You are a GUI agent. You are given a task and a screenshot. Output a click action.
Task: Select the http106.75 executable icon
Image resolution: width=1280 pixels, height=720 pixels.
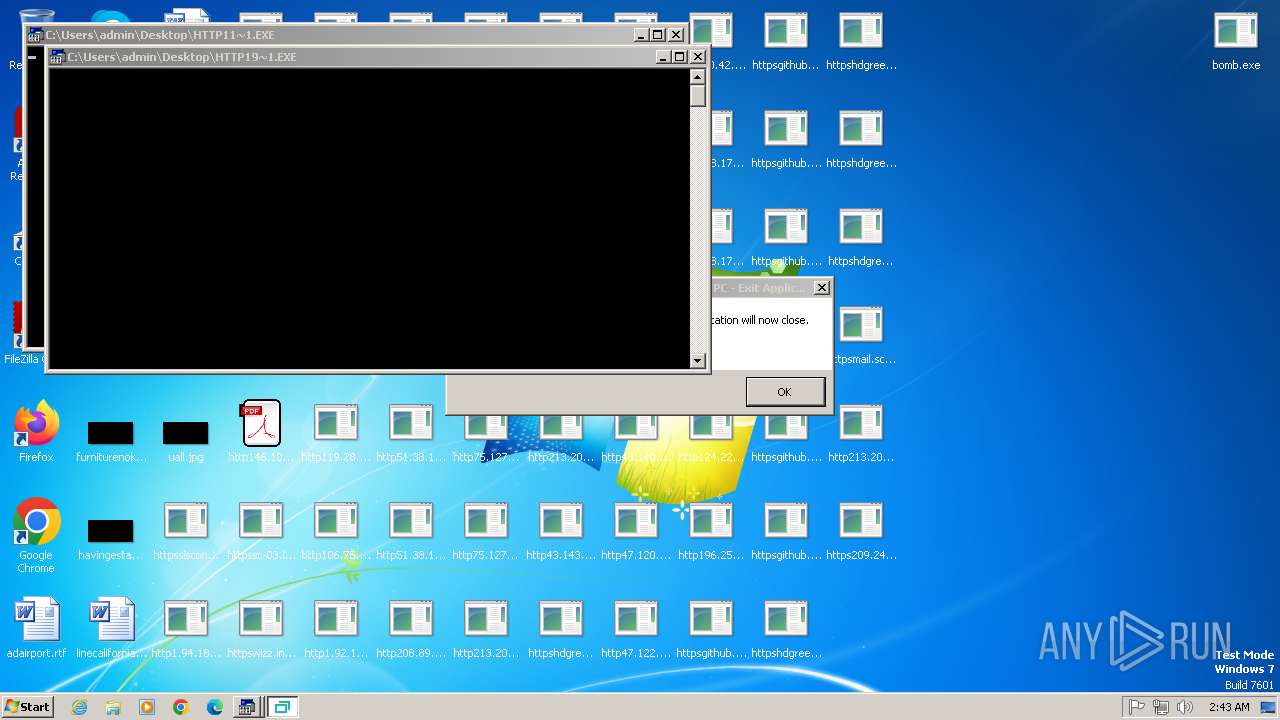click(336, 530)
